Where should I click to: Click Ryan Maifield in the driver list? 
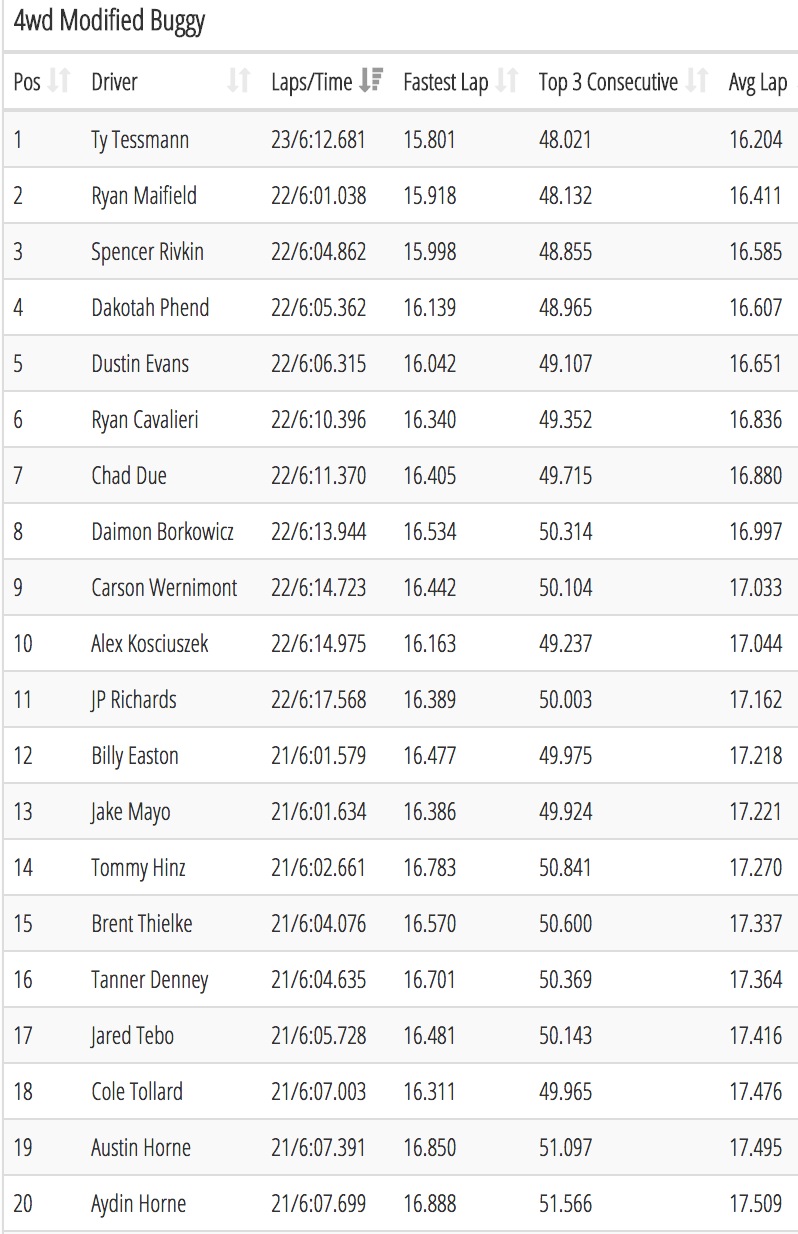pyautogui.click(x=144, y=196)
